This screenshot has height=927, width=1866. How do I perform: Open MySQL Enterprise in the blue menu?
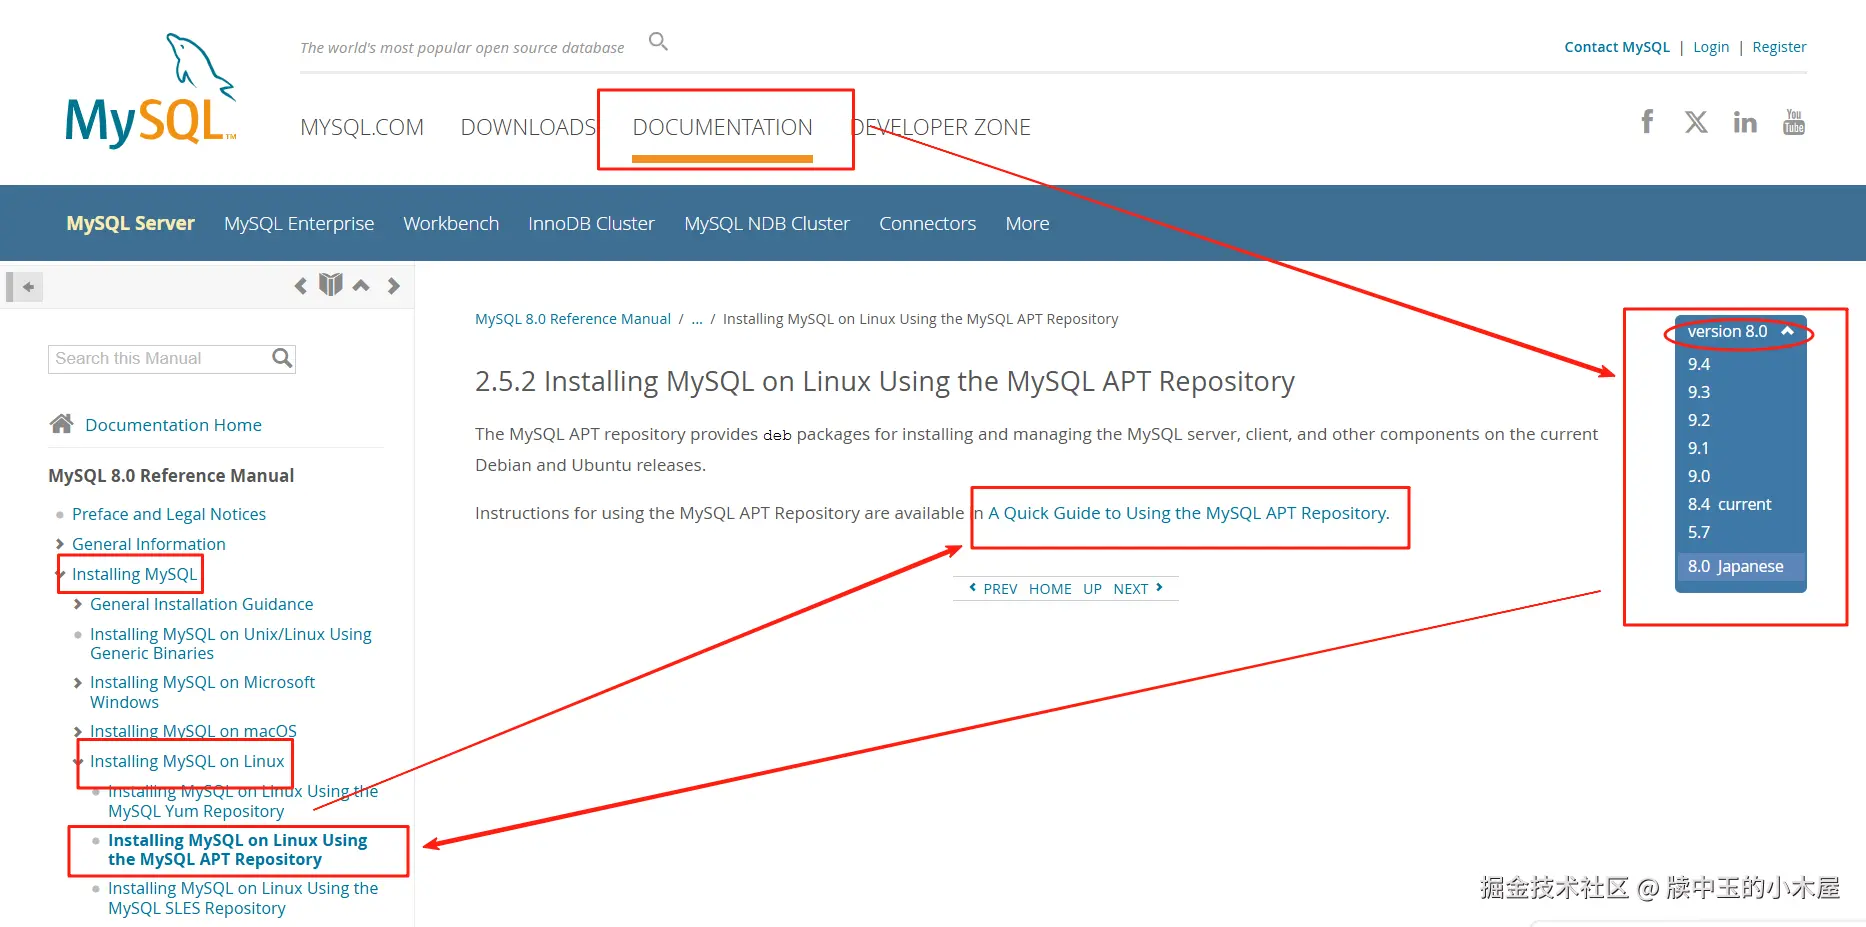(x=299, y=223)
